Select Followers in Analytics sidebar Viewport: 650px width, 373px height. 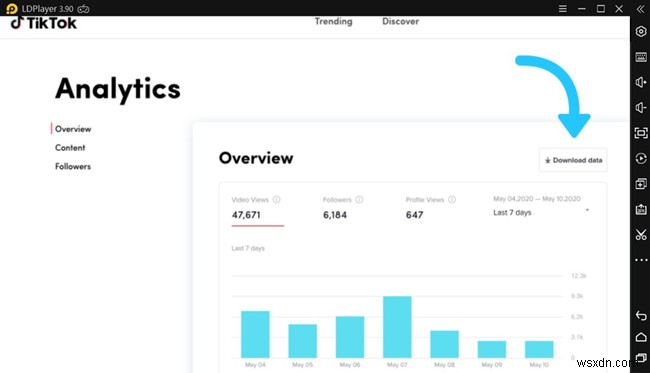pyautogui.click(x=73, y=166)
